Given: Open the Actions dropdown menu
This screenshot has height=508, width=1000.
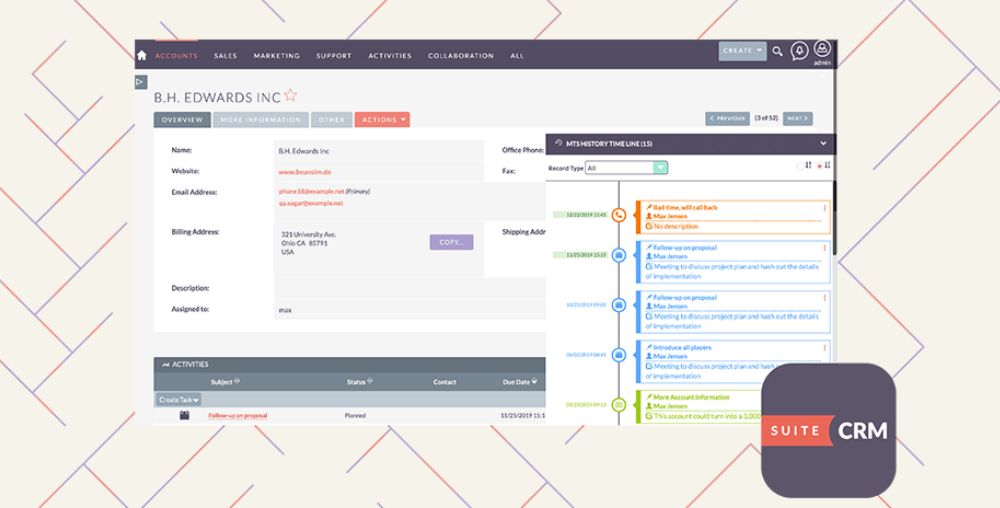Looking at the screenshot, I should (x=382, y=120).
